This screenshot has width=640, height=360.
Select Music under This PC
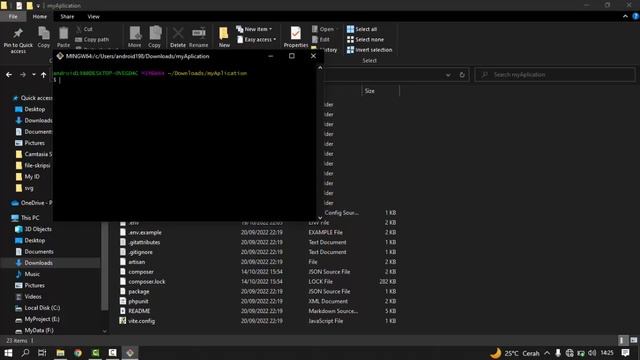click(28, 274)
